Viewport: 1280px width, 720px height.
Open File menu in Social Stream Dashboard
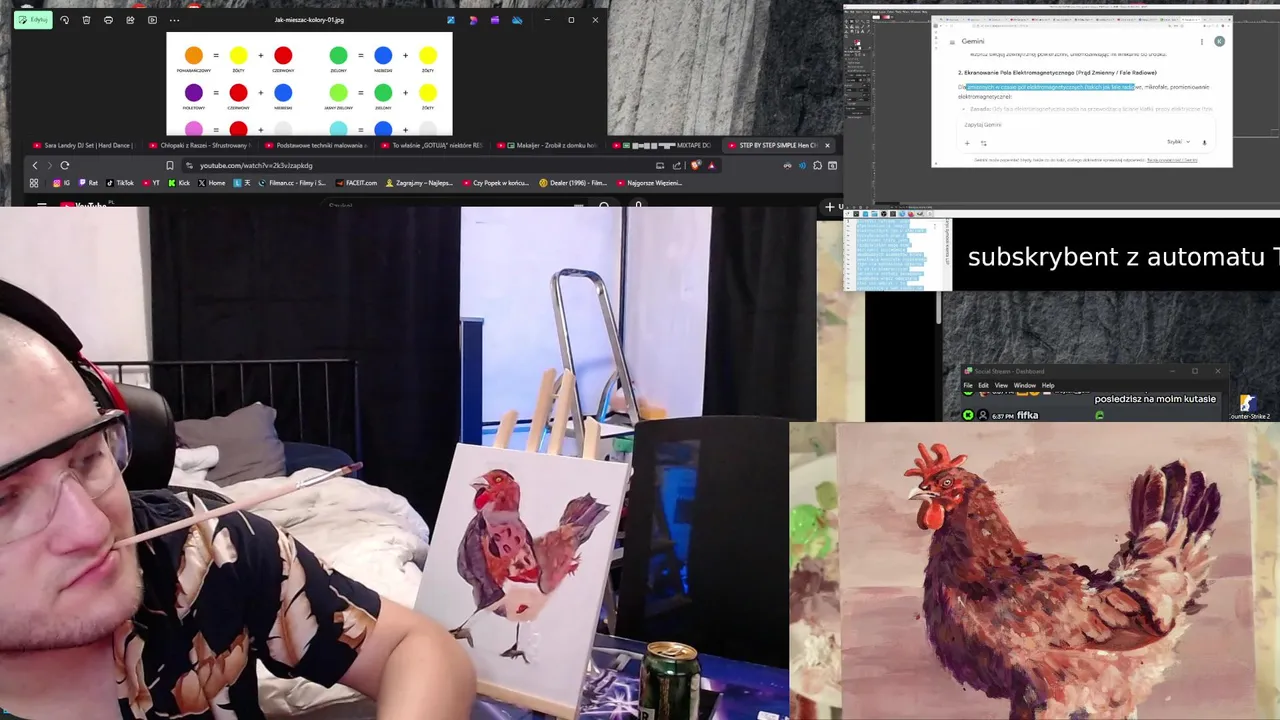[x=968, y=385]
